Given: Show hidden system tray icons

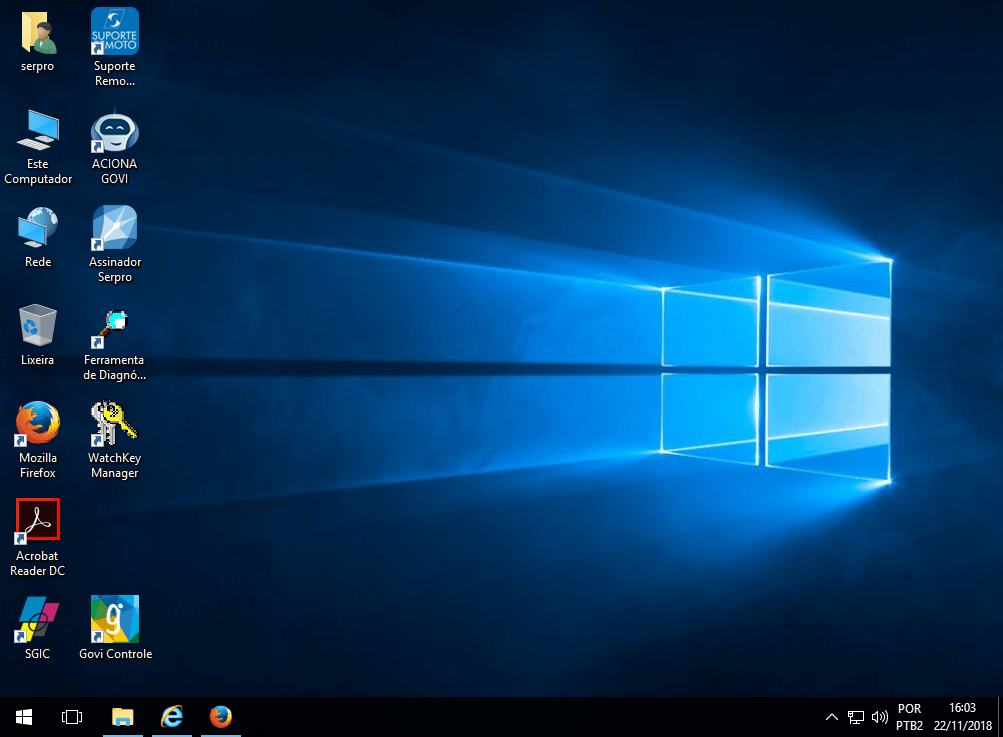Looking at the screenshot, I should [831, 717].
